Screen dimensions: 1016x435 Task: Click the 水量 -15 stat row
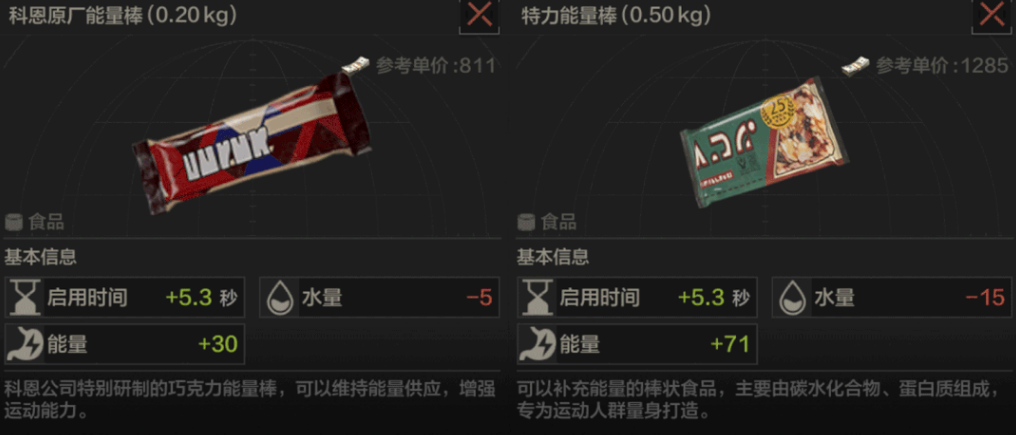[892, 298]
